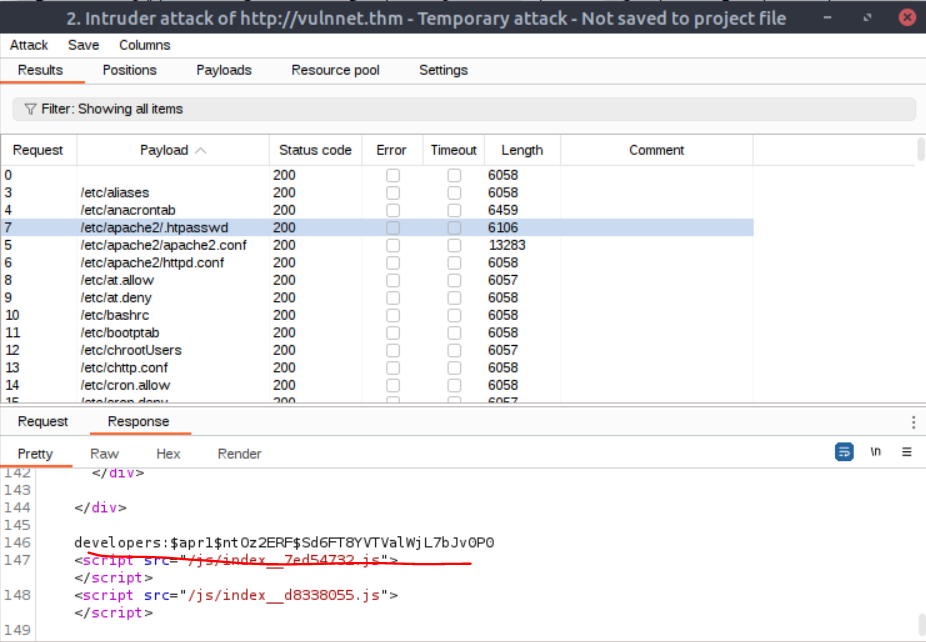Show the Response tab in the lower pane
The height and width of the screenshot is (642, 926).
(x=138, y=422)
